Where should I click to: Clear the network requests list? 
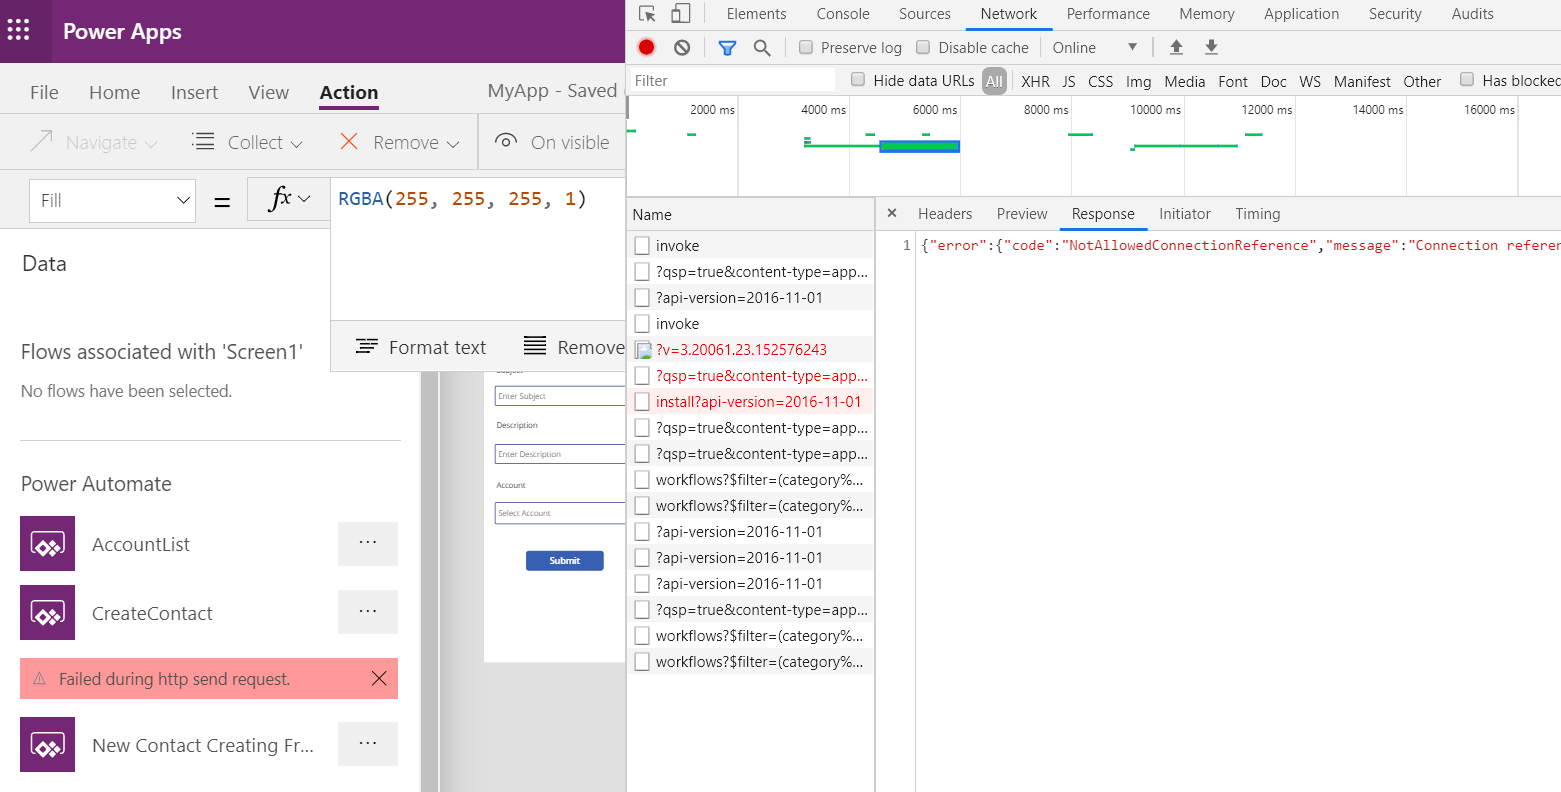[x=681, y=47]
